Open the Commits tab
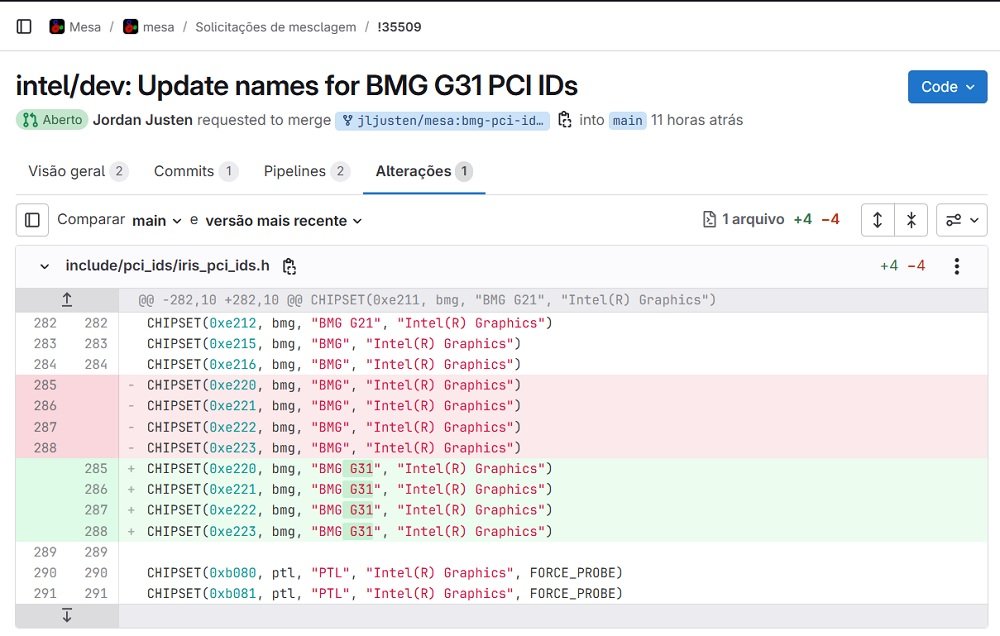 195,171
